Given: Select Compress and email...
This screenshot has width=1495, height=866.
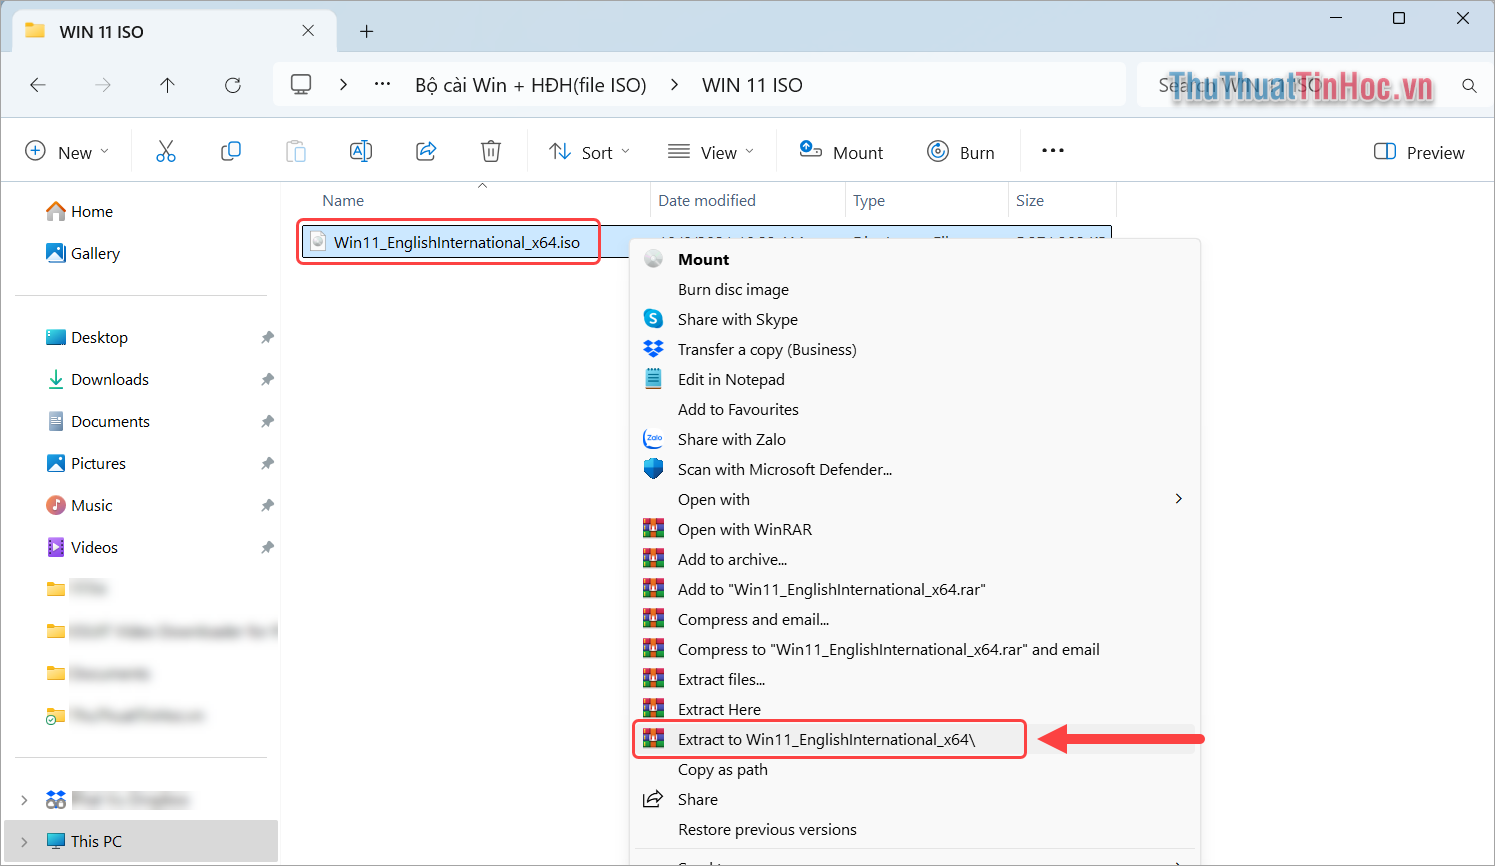Looking at the screenshot, I should pyautogui.click(x=915, y=619).
